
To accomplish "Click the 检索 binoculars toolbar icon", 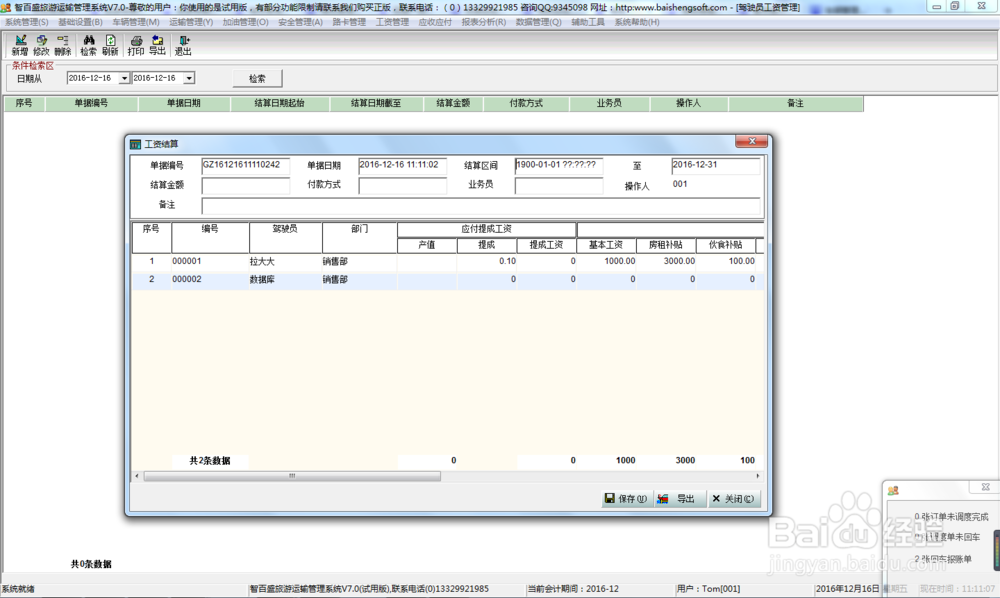I will coord(89,45).
